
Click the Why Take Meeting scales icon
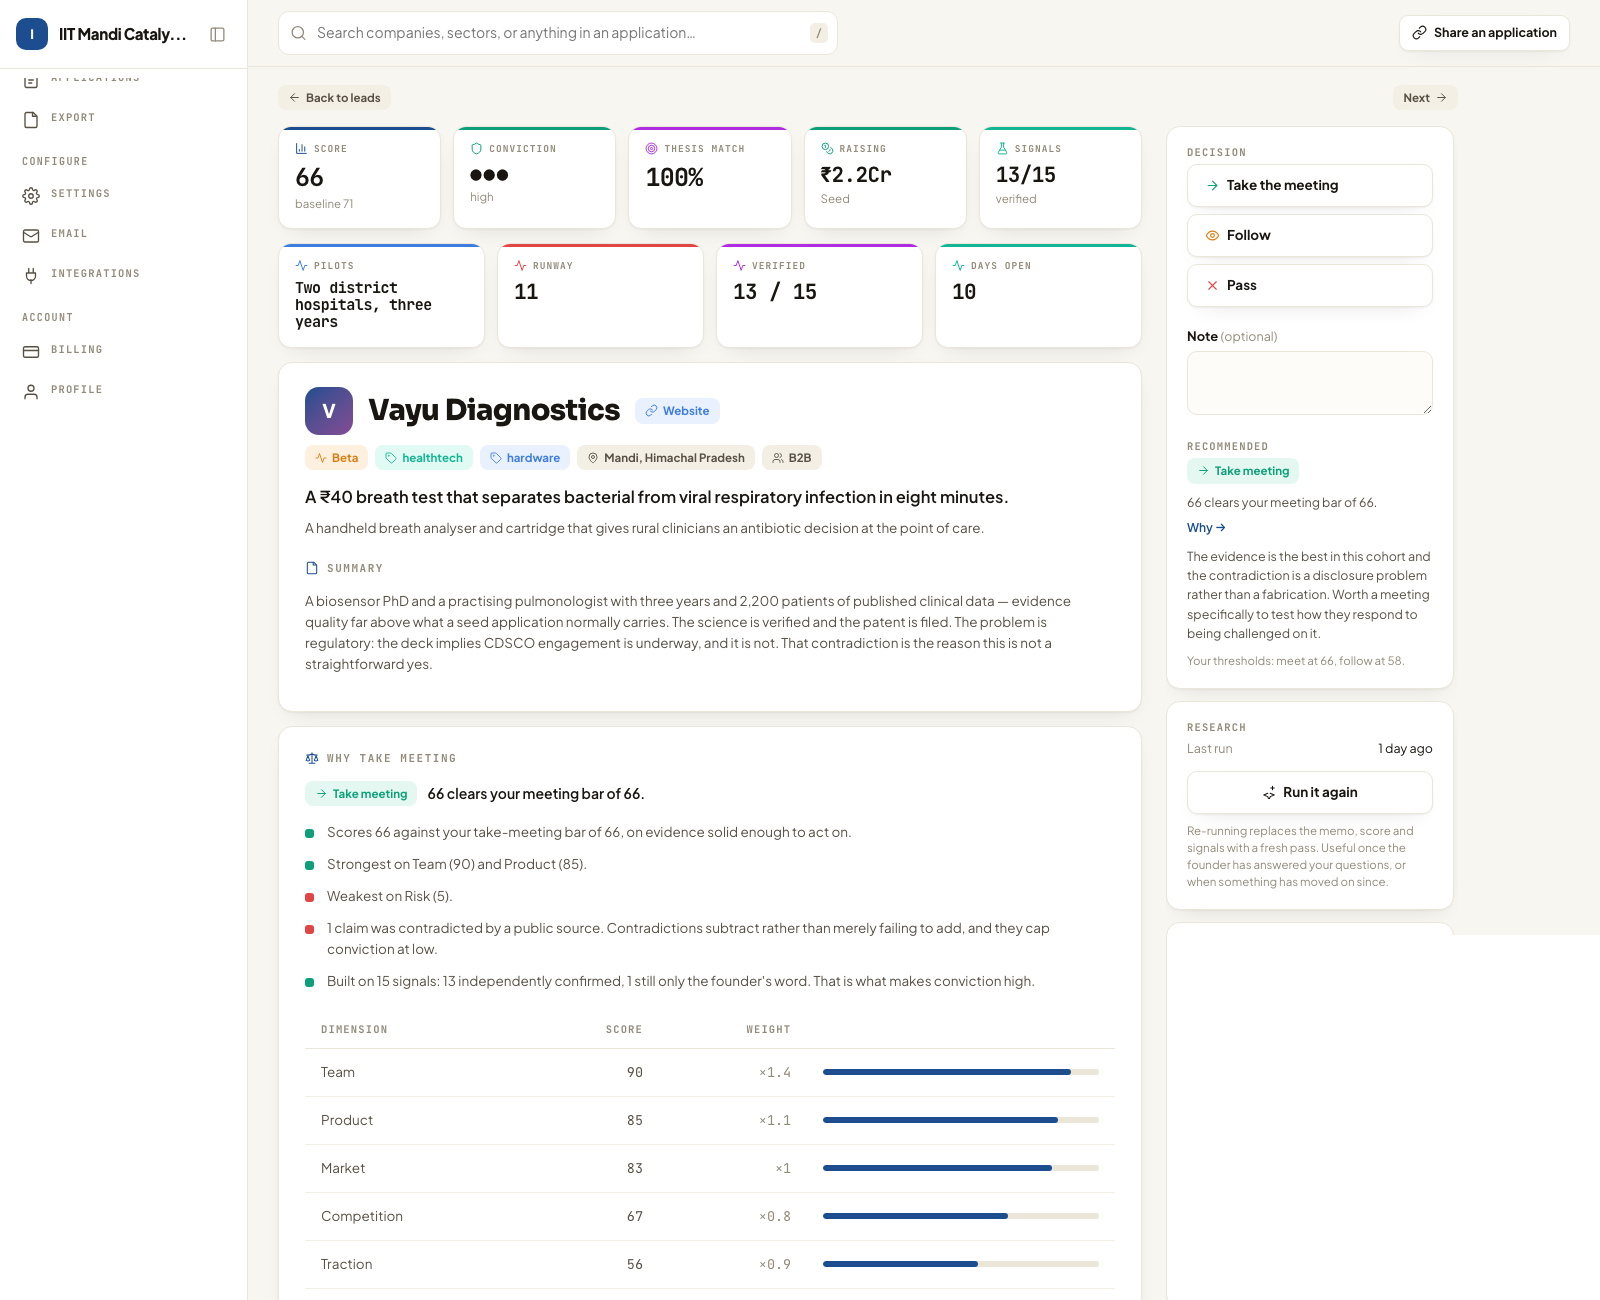[x=311, y=758]
